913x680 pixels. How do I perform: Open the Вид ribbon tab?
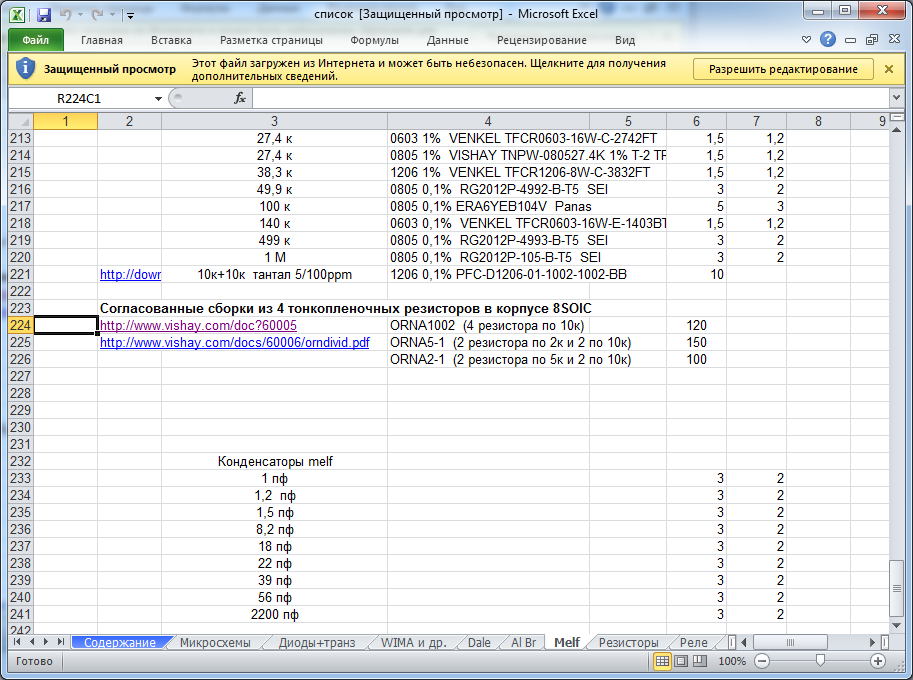click(x=625, y=40)
